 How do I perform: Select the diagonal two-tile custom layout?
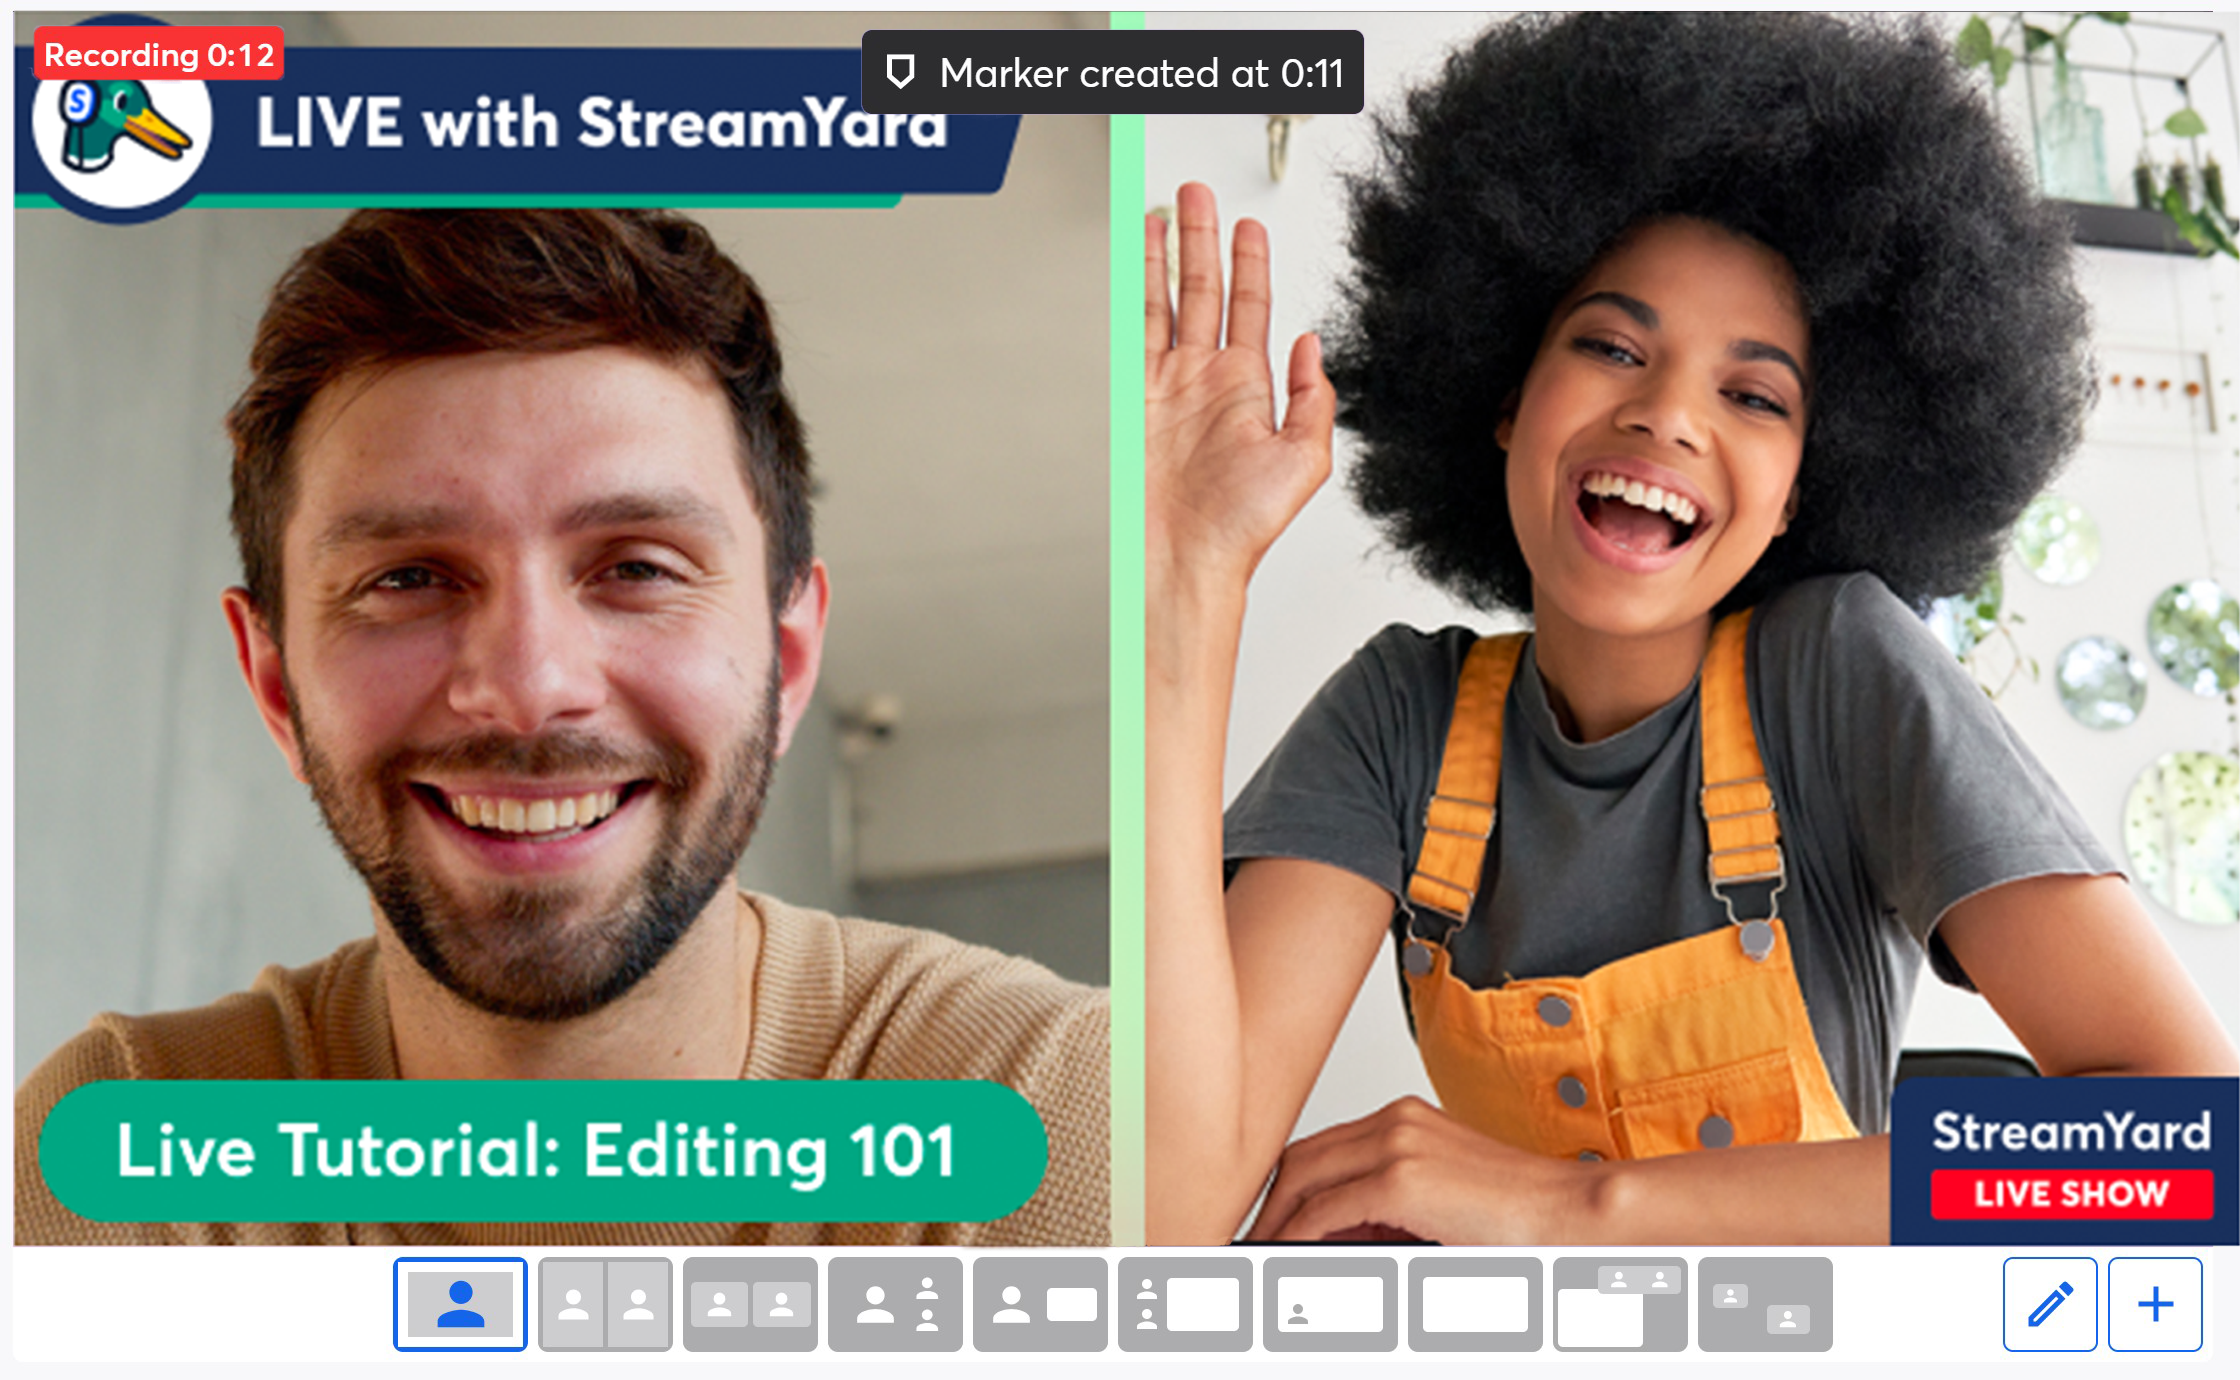[x=1765, y=1304]
